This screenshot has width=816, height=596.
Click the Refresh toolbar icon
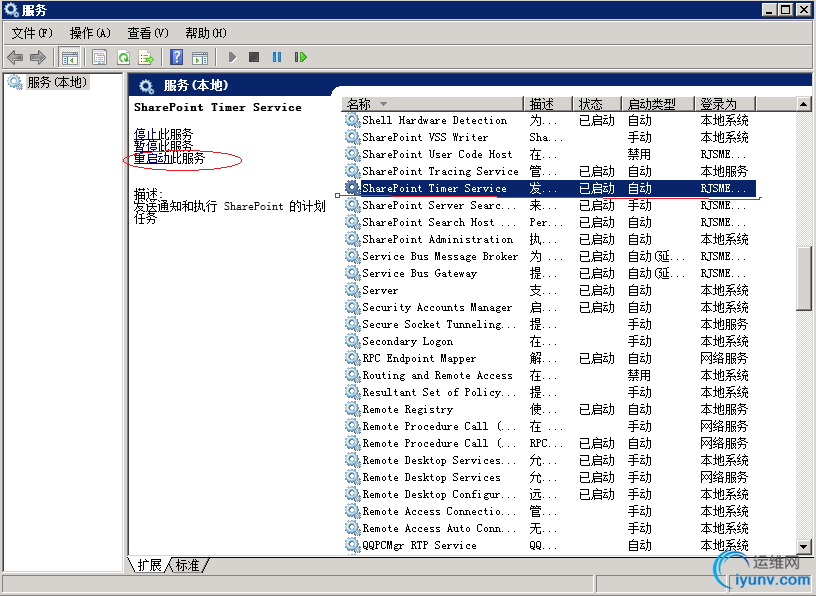(x=123, y=57)
